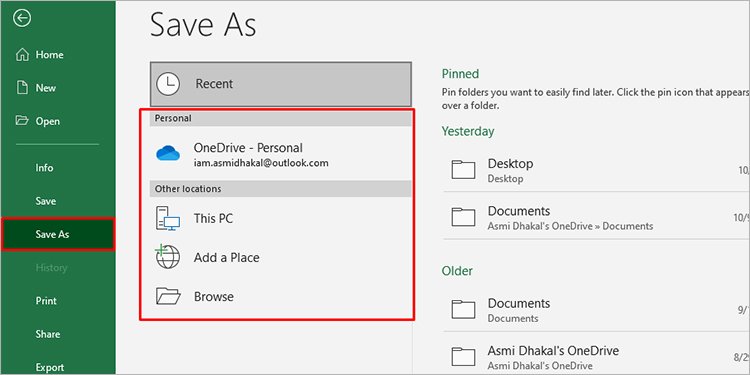Viewport: 750px width, 375px height.
Task: Open Documents folder under Yesterday
Action: pyautogui.click(x=596, y=217)
